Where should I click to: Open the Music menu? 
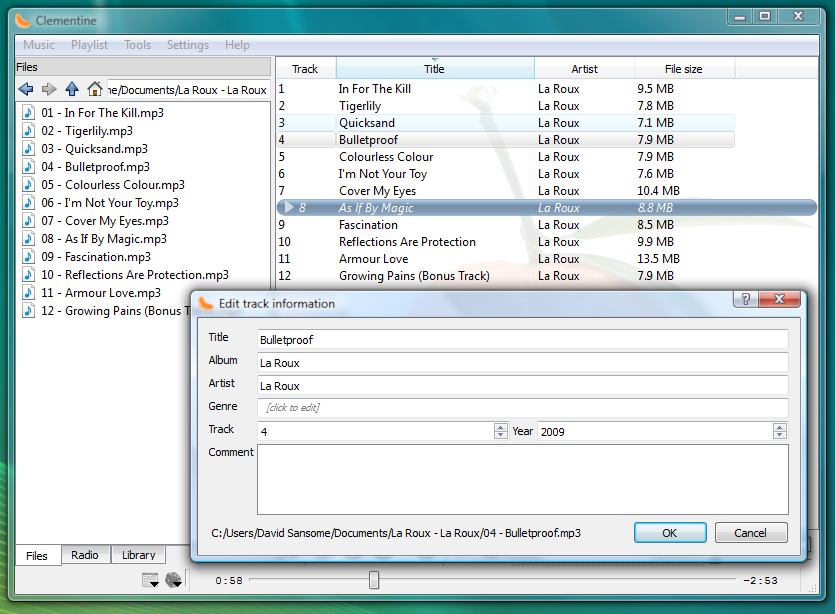[39, 45]
